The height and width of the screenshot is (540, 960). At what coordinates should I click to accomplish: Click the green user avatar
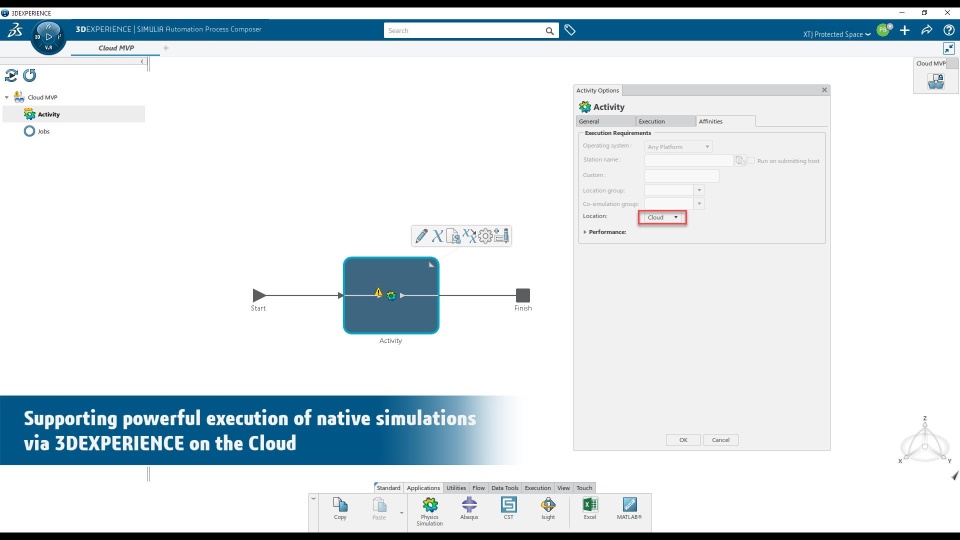click(x=883, y=30)
